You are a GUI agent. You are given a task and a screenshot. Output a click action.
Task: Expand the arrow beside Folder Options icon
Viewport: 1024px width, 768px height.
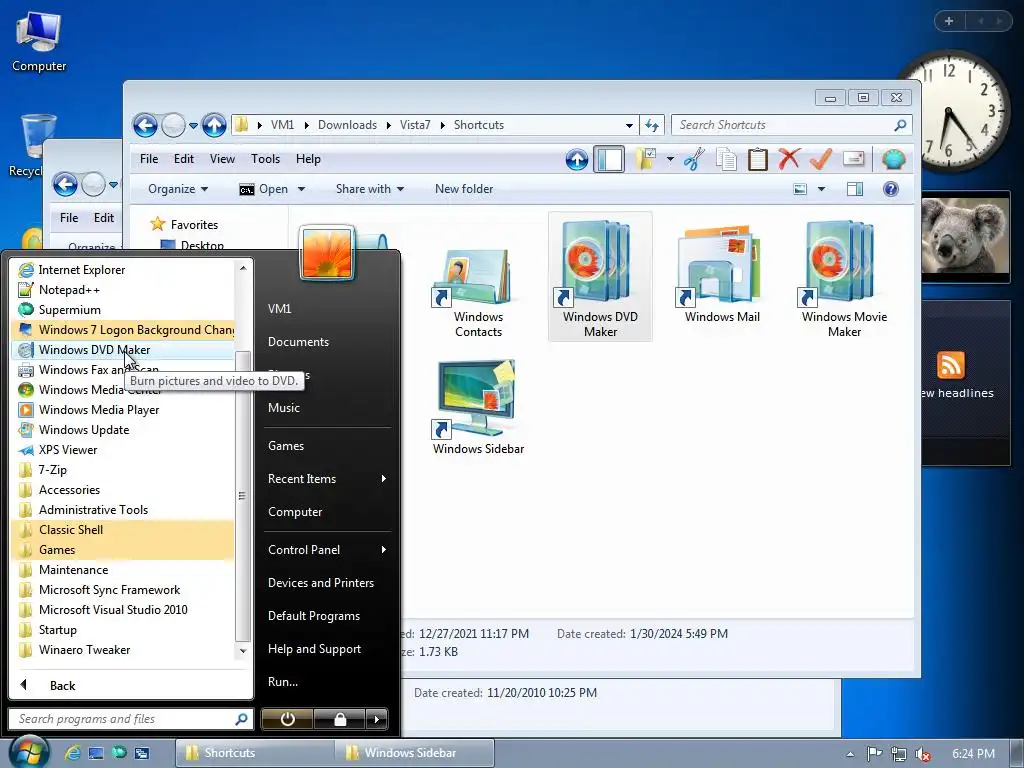pos(670,159)
